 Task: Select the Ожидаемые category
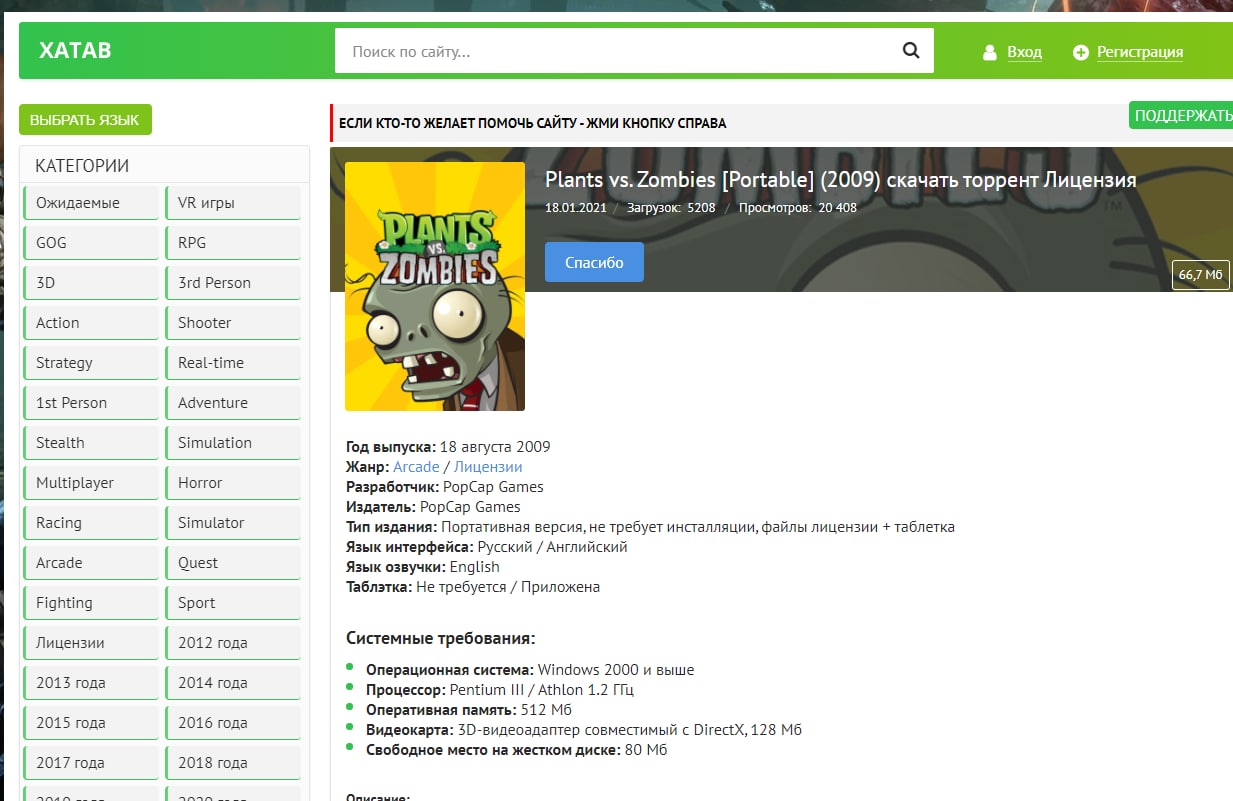pyautogui.click(x=91, y=202)
